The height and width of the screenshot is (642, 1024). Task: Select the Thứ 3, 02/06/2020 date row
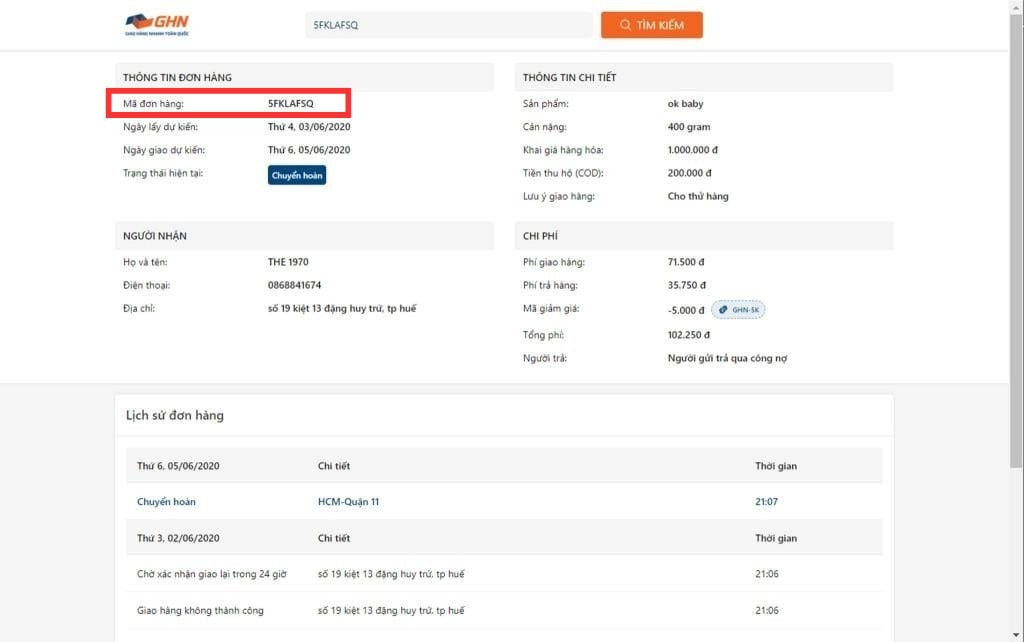(x=178, y=538)
